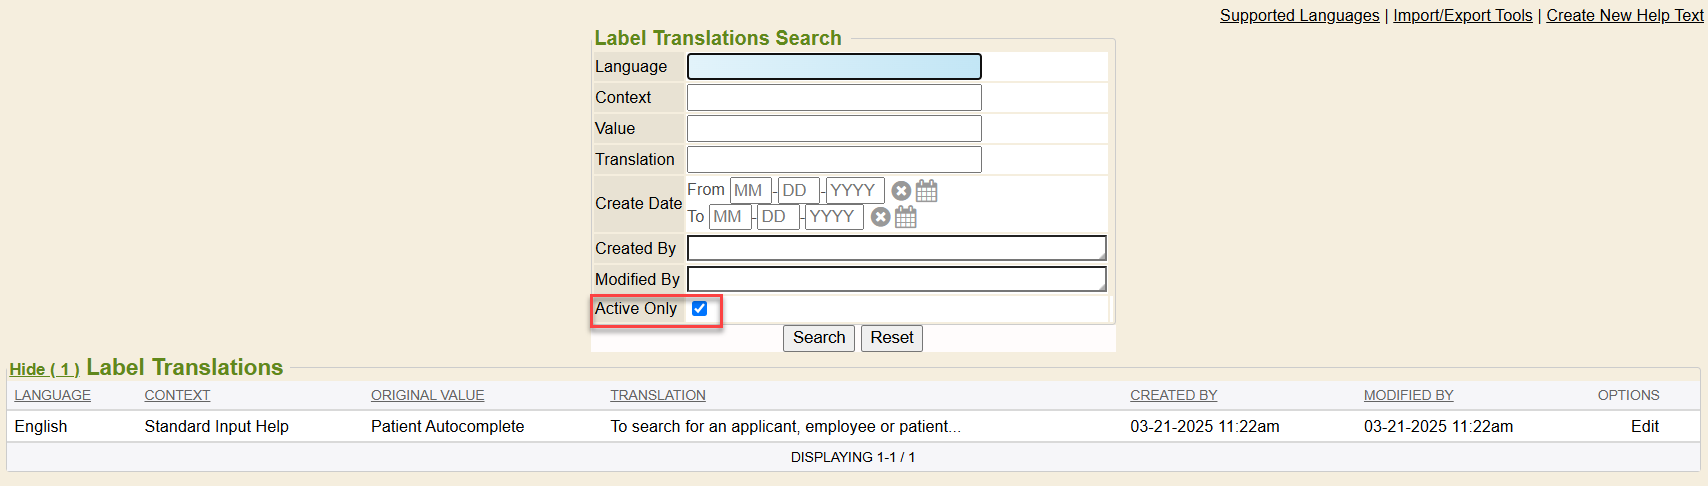The height and width of the screenshot is (486, 1708).
Task: Open Import/Export Tools link
Action: pyautogui.click(x=1462, y=15)
